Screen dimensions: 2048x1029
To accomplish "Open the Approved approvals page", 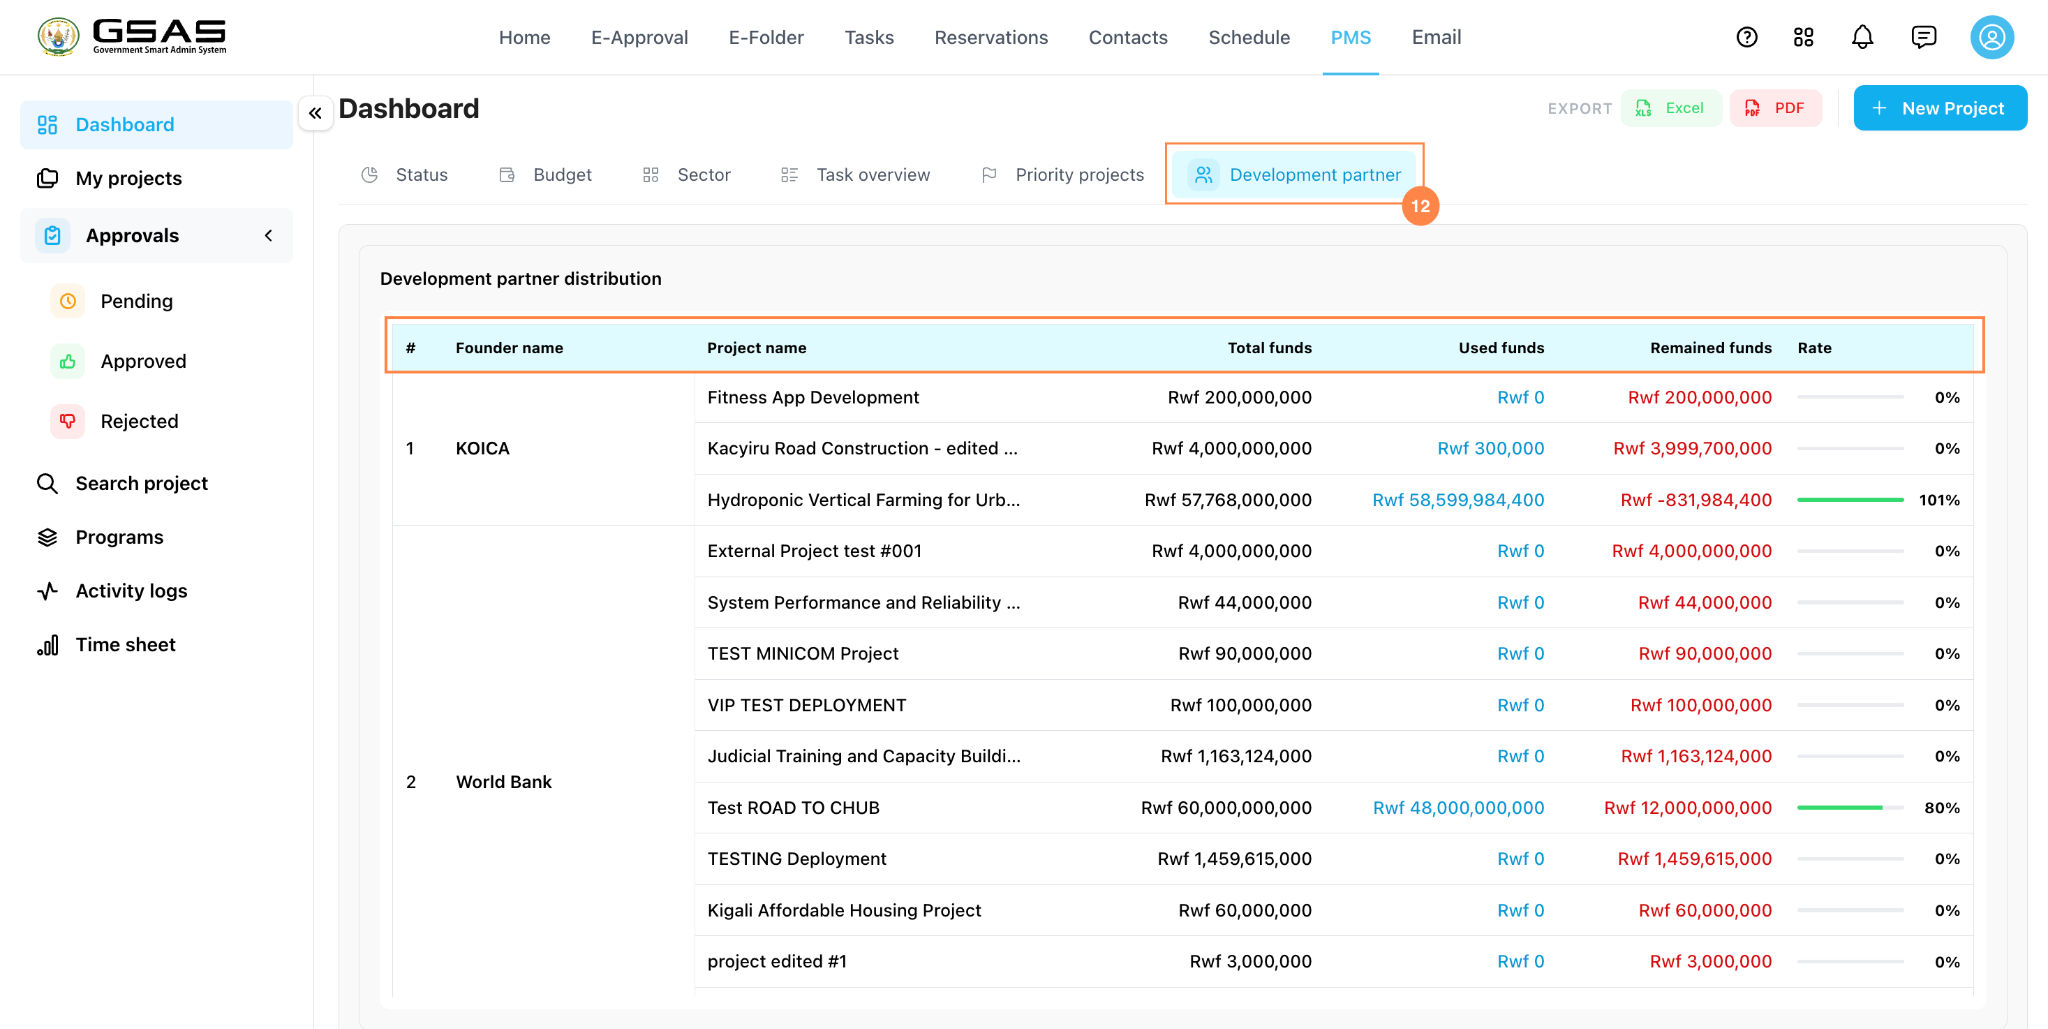I will [143, 361].
